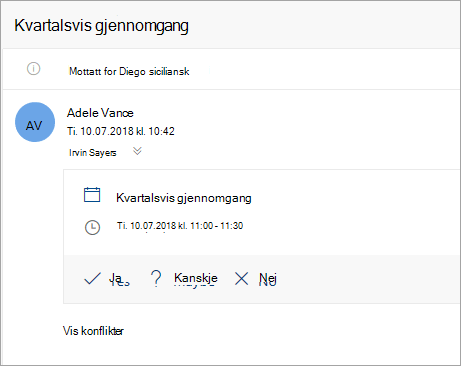
Task: Click the received timestamp 'Ti. 10.07.2018 kl. 10:42'
Action: pos(121,131)
